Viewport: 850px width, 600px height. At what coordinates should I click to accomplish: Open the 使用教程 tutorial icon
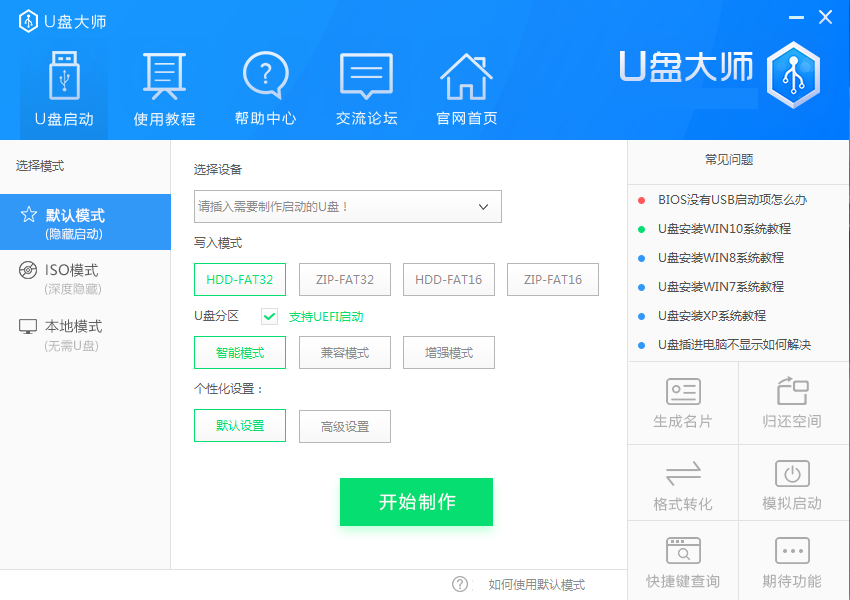(164, 88)
